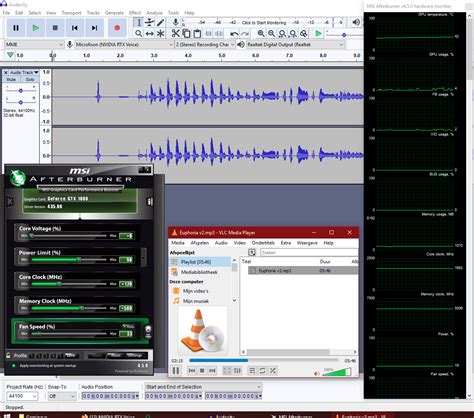Select the Zoom magnifier tool in Audacity tools
474x418 pixels.
pos(139,33)
